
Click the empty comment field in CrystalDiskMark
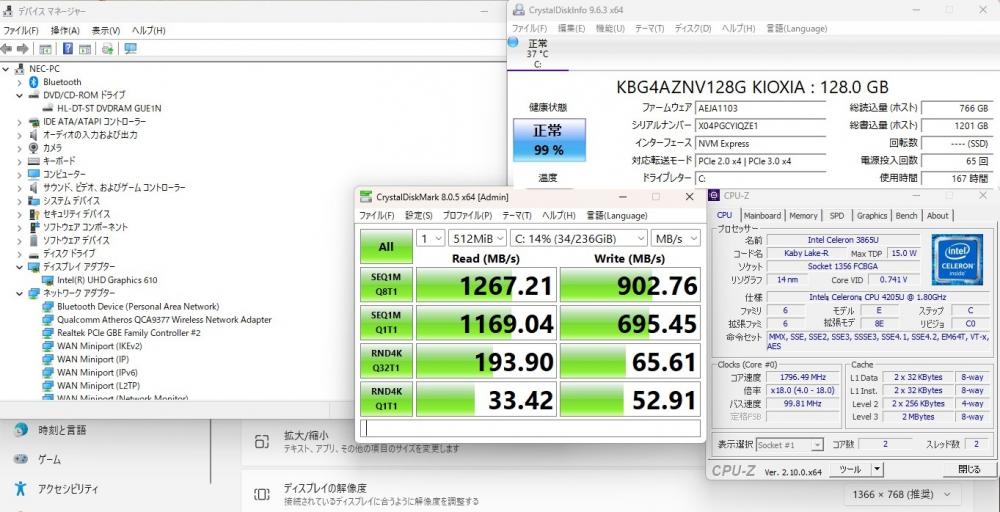530,428
